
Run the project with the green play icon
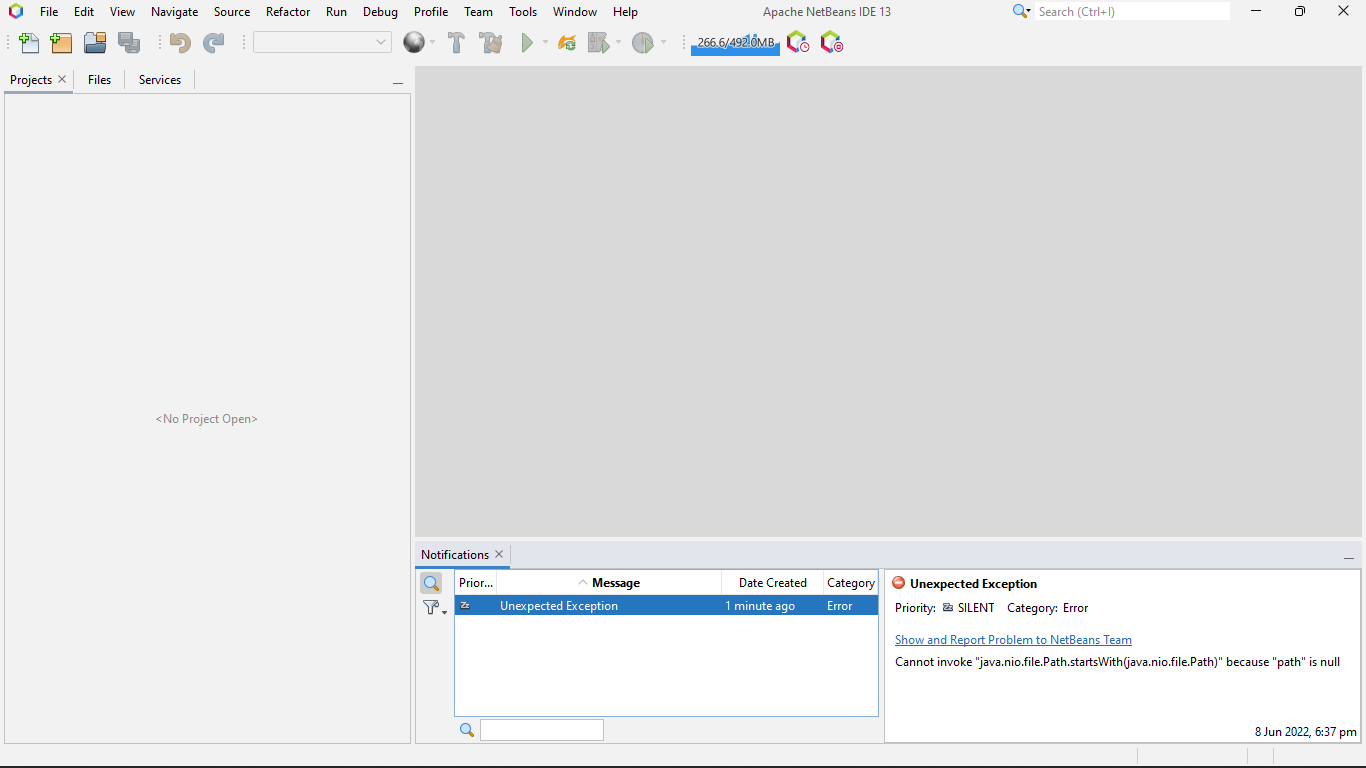point(528,43)
